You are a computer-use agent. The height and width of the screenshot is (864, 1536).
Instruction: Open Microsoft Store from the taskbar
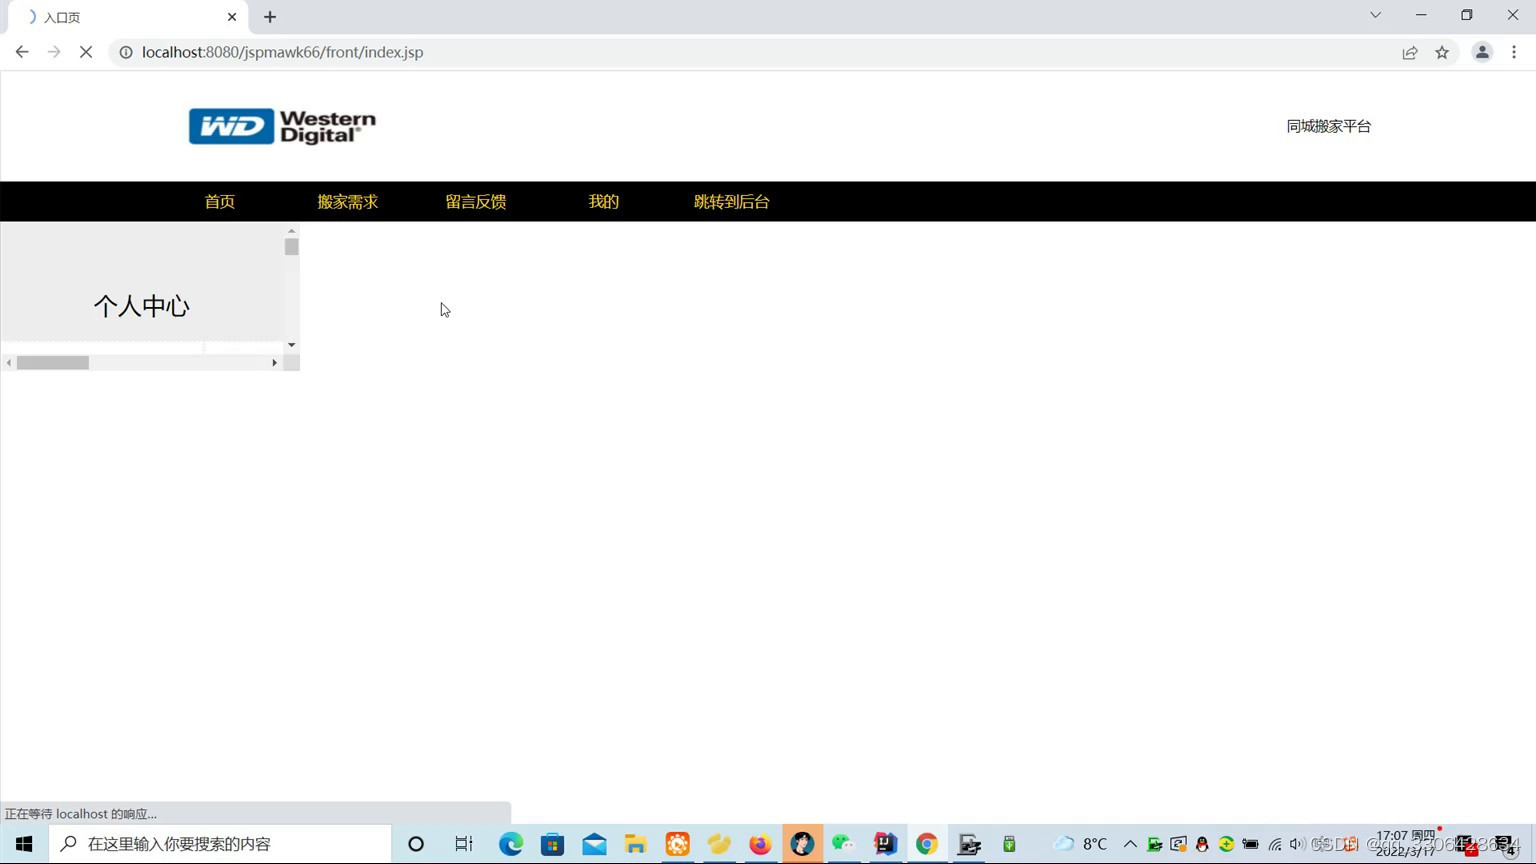(552, 844)
